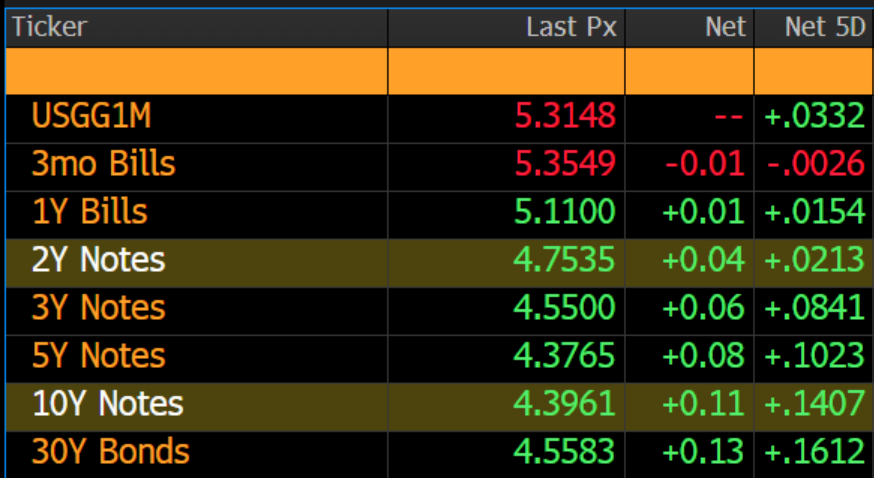Click the +0.04 net change value
The image size is (874, 478).
pos(703,260)
